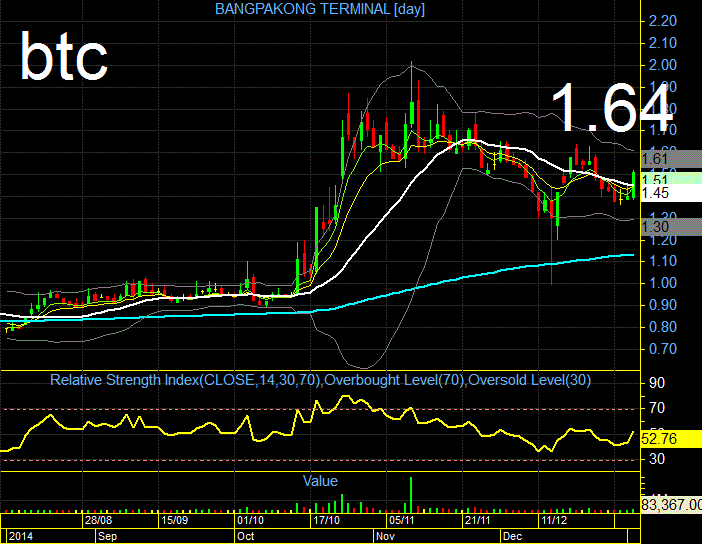
Task: Select the 21/11 date marker
Action: (x=478, y=520)
